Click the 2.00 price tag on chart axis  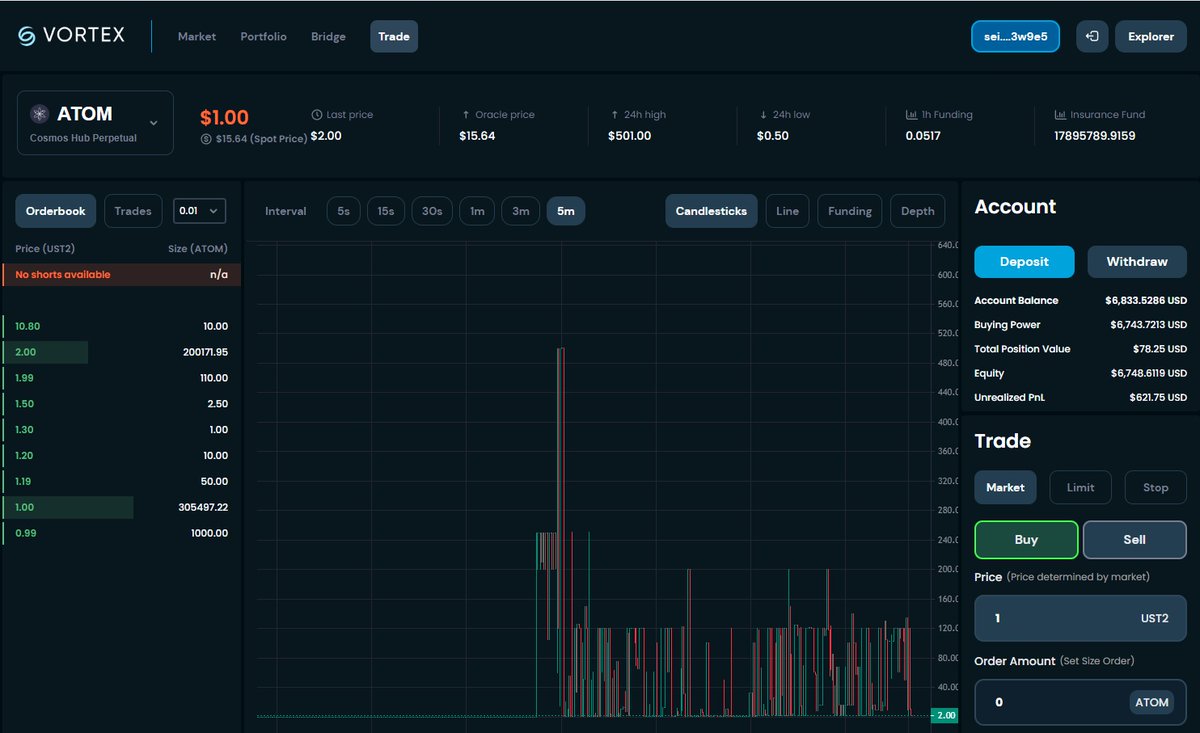click(x=945, y=715)
